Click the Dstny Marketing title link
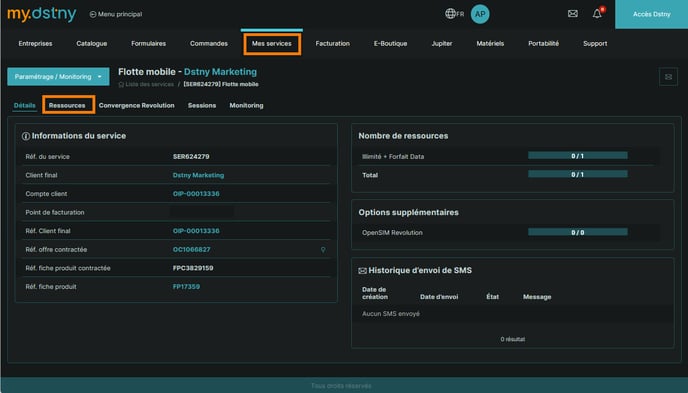 [x=220, y=71]
